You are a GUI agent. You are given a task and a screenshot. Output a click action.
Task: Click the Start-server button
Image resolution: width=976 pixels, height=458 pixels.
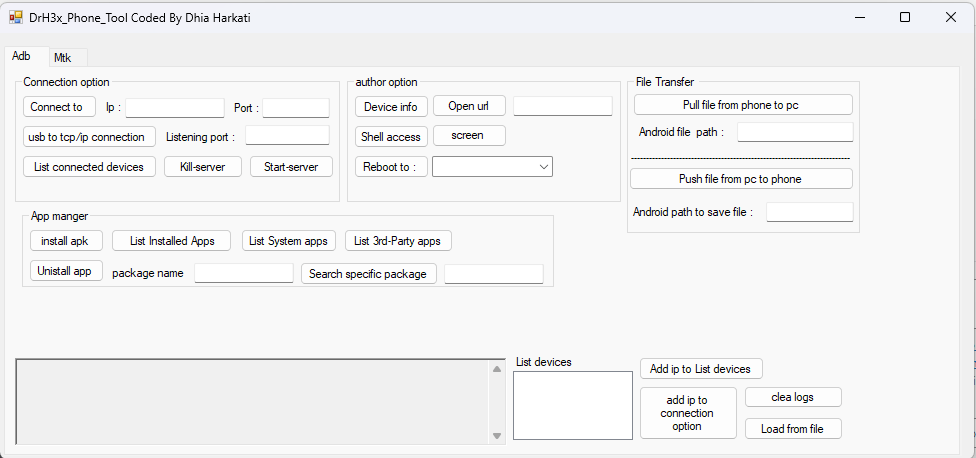[x=291, y=167]
